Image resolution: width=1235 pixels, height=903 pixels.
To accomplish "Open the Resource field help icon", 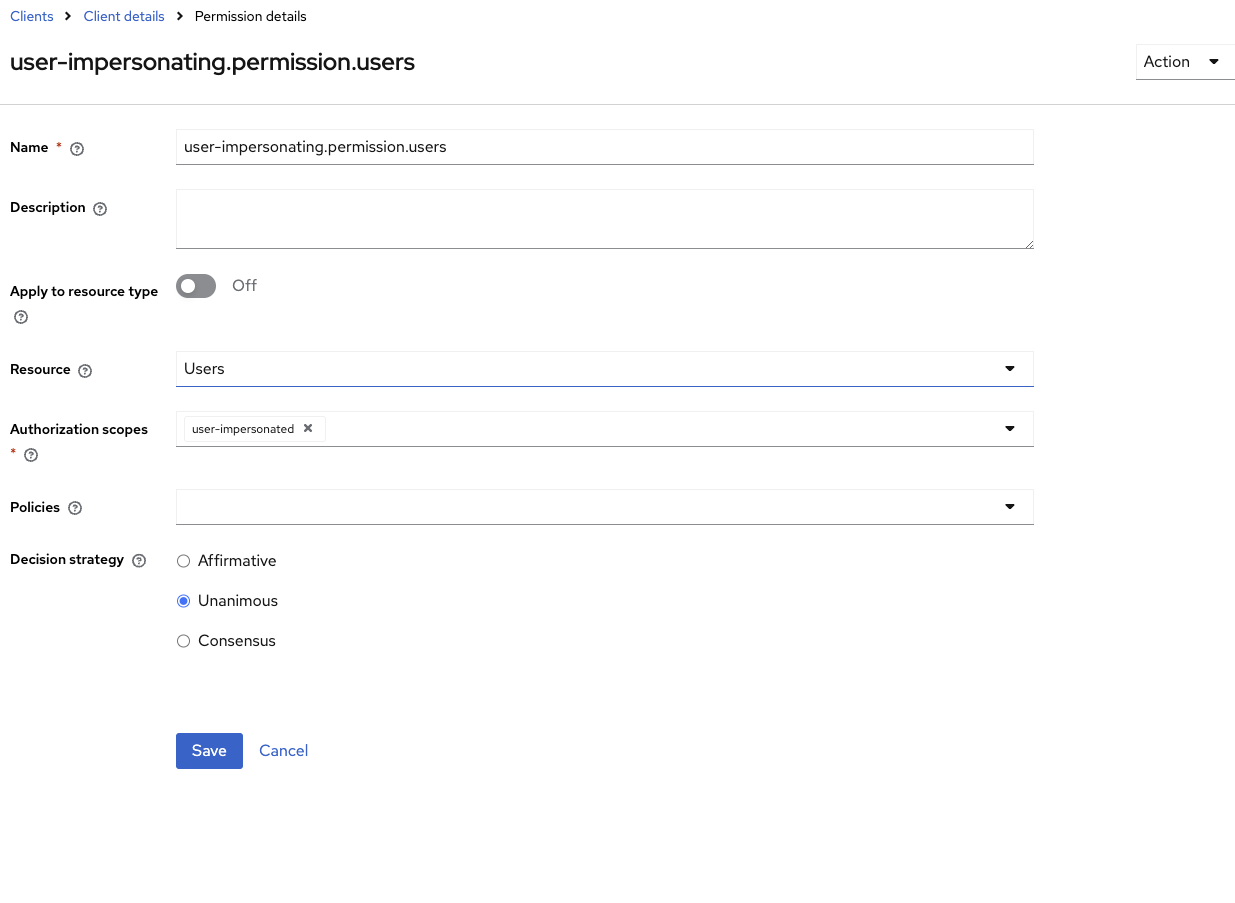I will click(85, 370).
